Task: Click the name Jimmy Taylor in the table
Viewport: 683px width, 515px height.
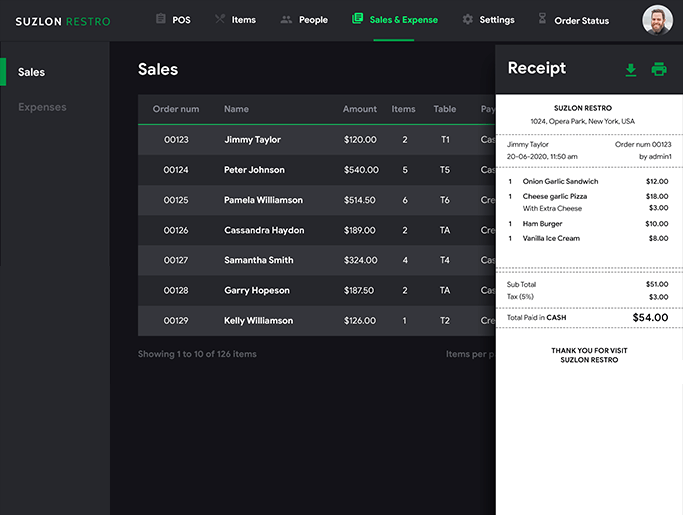Action: [252, 140]
